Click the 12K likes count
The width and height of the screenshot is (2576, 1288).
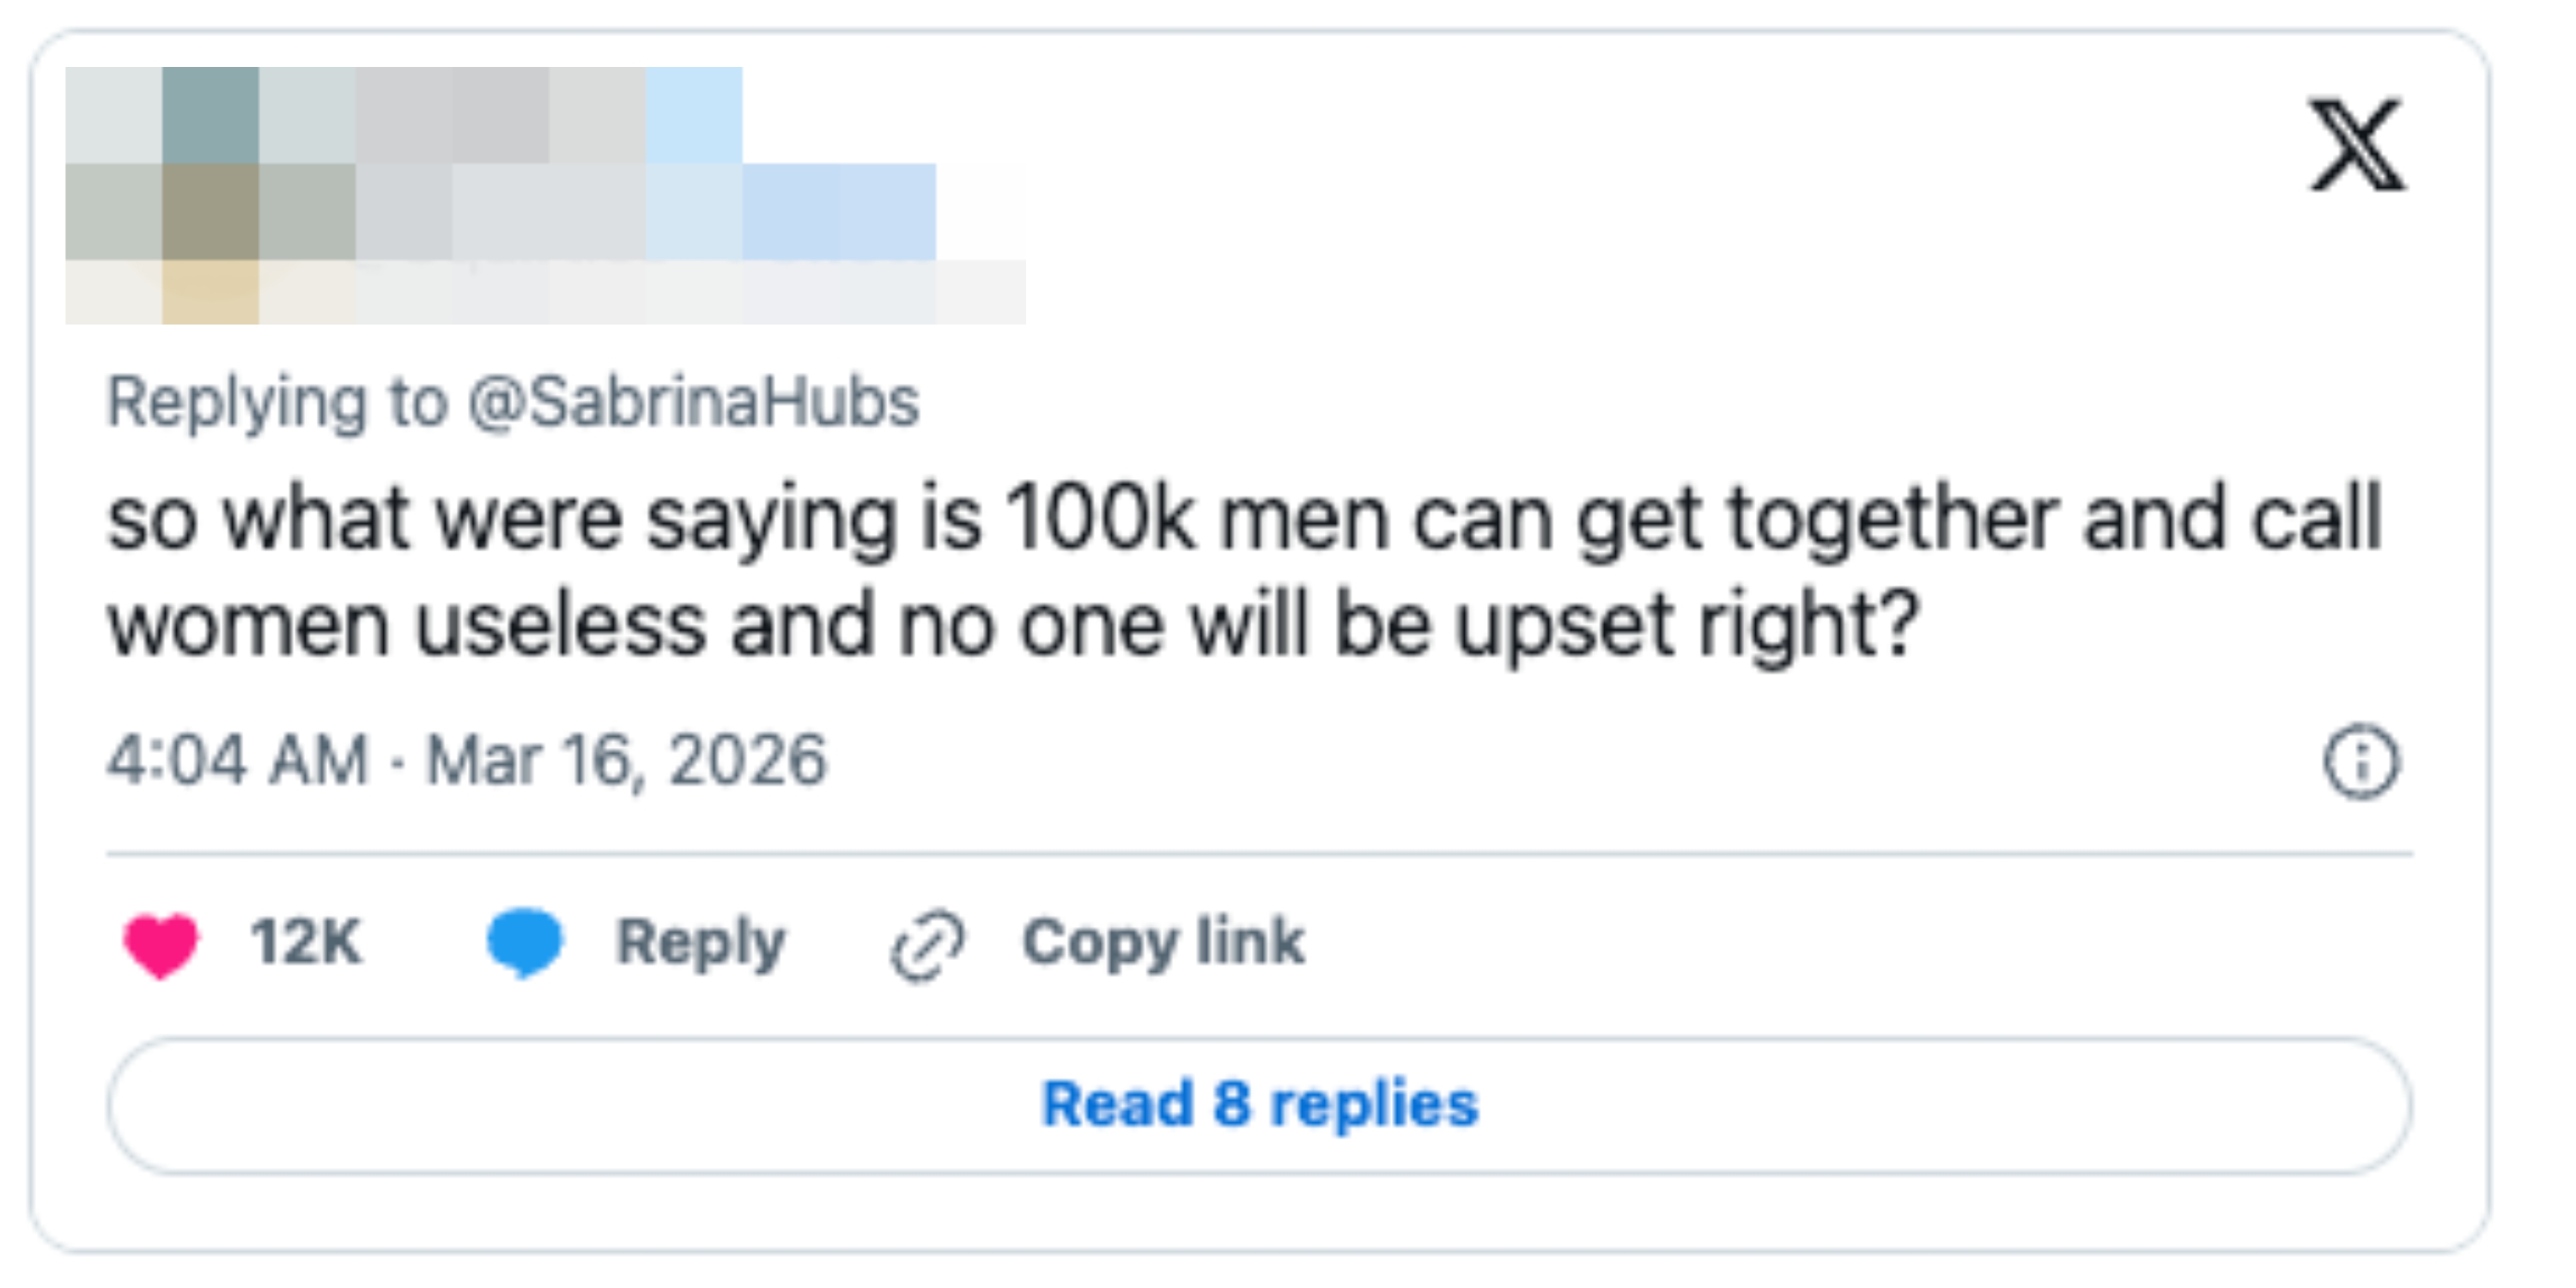[305, 942]
